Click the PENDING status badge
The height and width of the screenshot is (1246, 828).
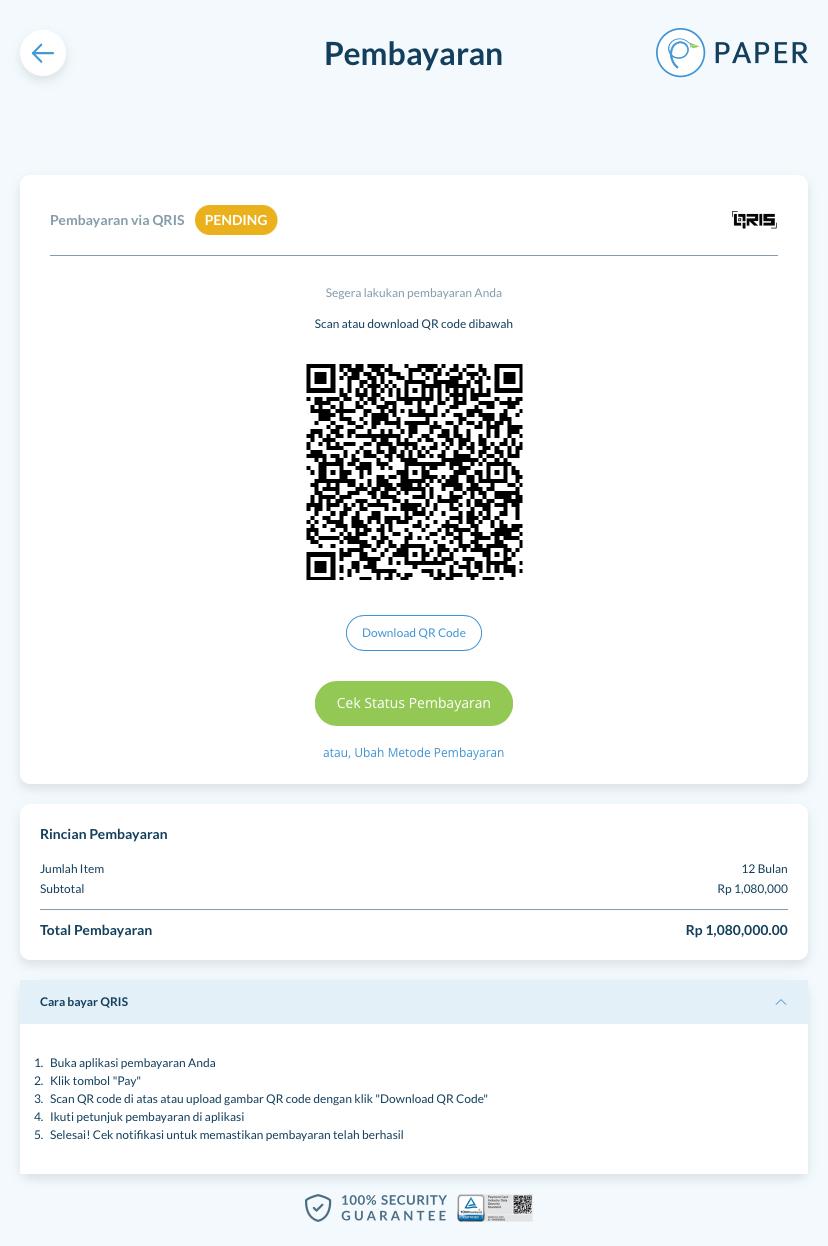click(236, 220)
